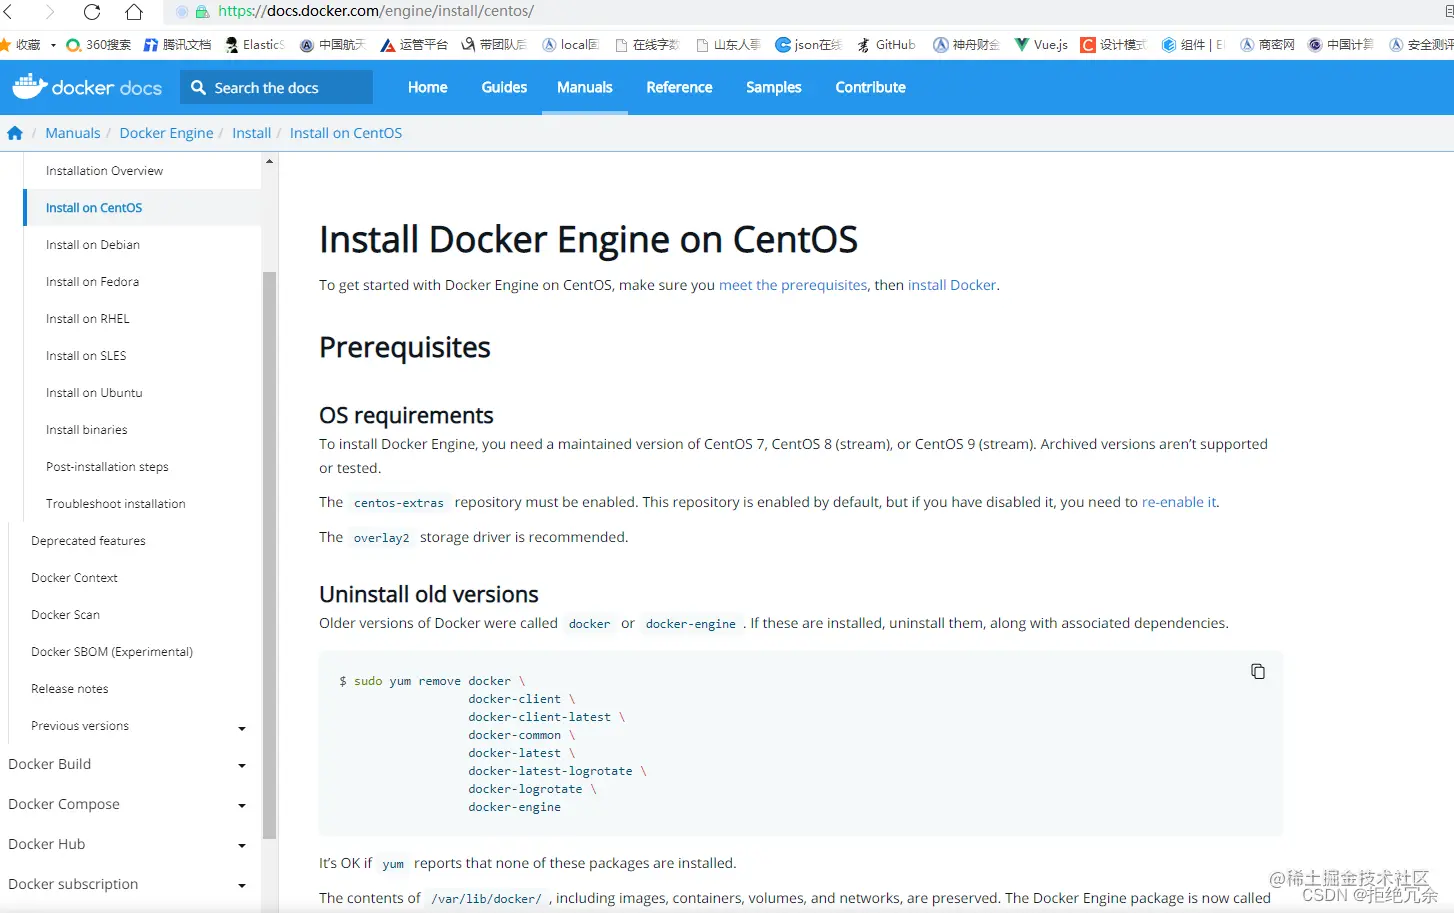Open the 在线字数 bookmark

[647, 45]
